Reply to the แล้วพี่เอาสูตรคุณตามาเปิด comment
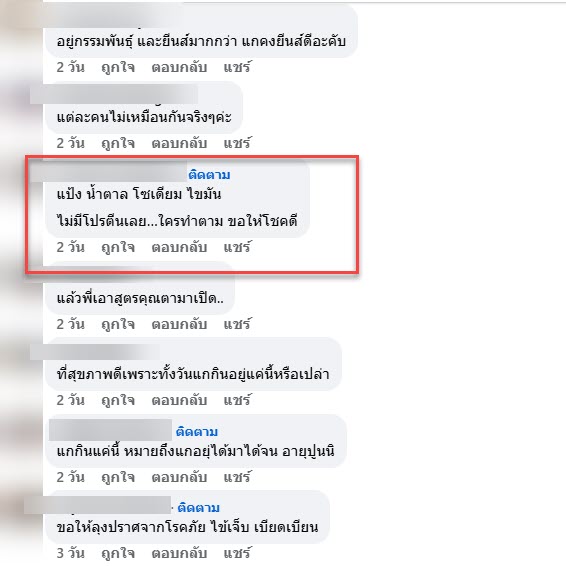This screenshot has height=566, width=566. tap(179, 325)
